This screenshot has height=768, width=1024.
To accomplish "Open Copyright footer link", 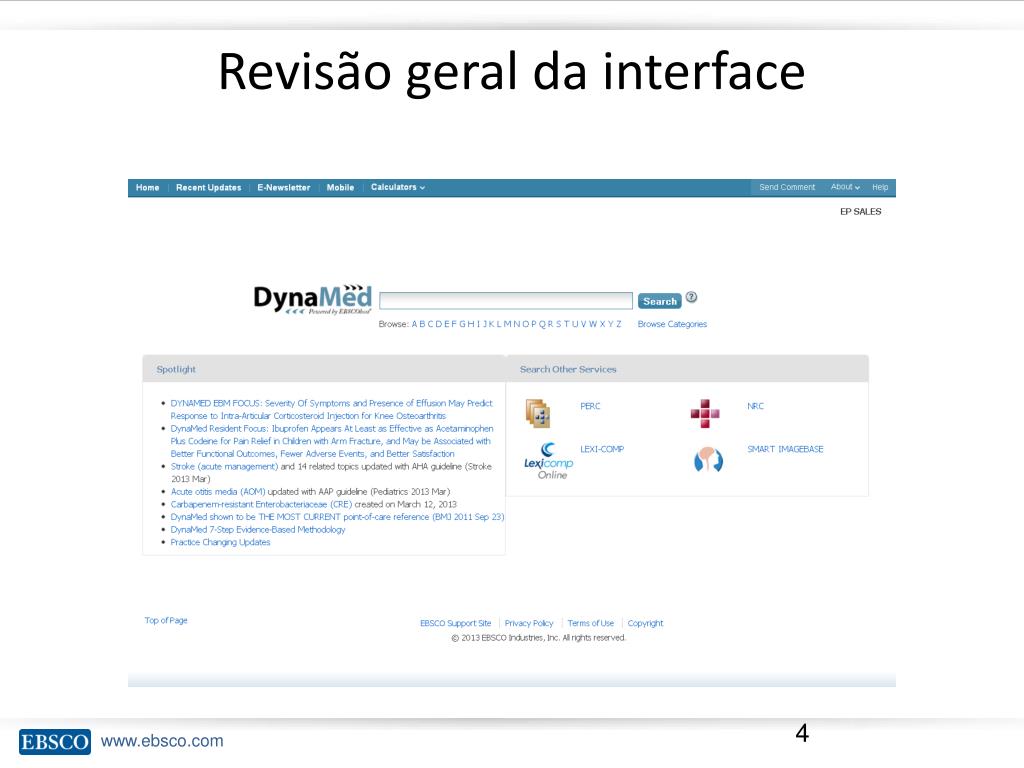I will [645, 624].
